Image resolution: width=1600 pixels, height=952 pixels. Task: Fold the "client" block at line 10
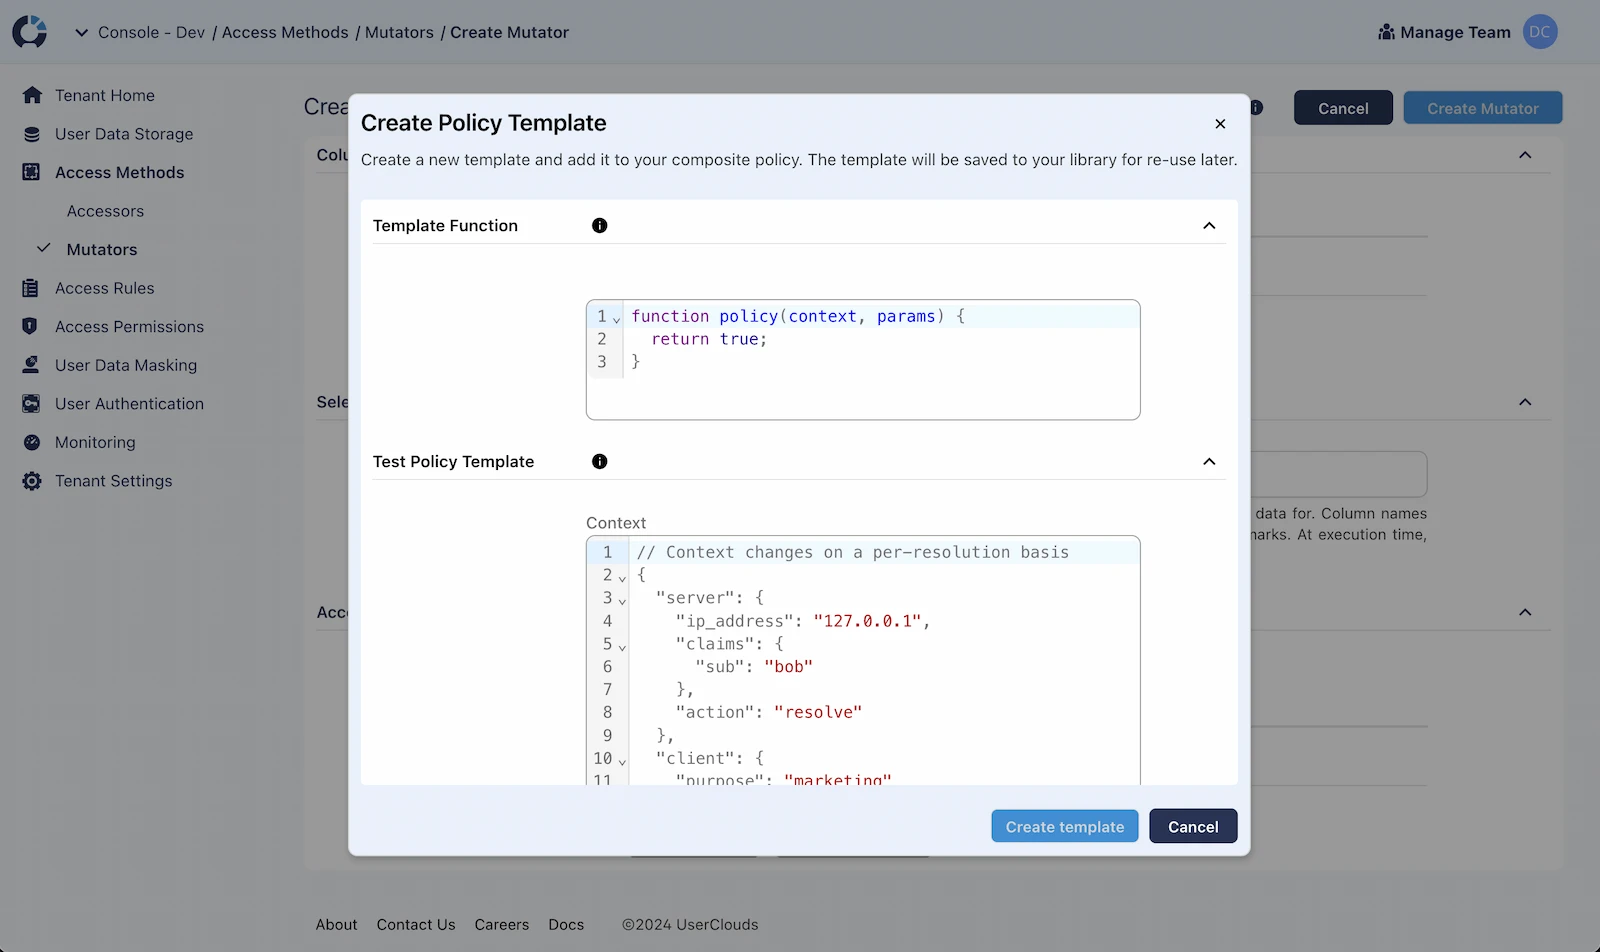pyautogui.click(x=622, y=762)
